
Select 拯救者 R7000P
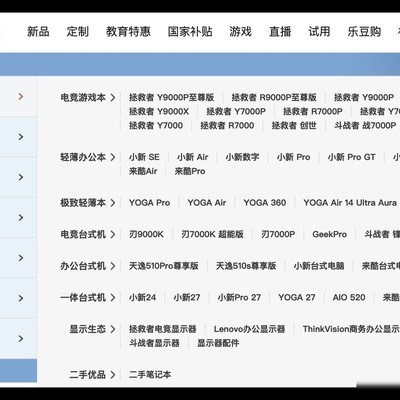(x=313, y=111)
